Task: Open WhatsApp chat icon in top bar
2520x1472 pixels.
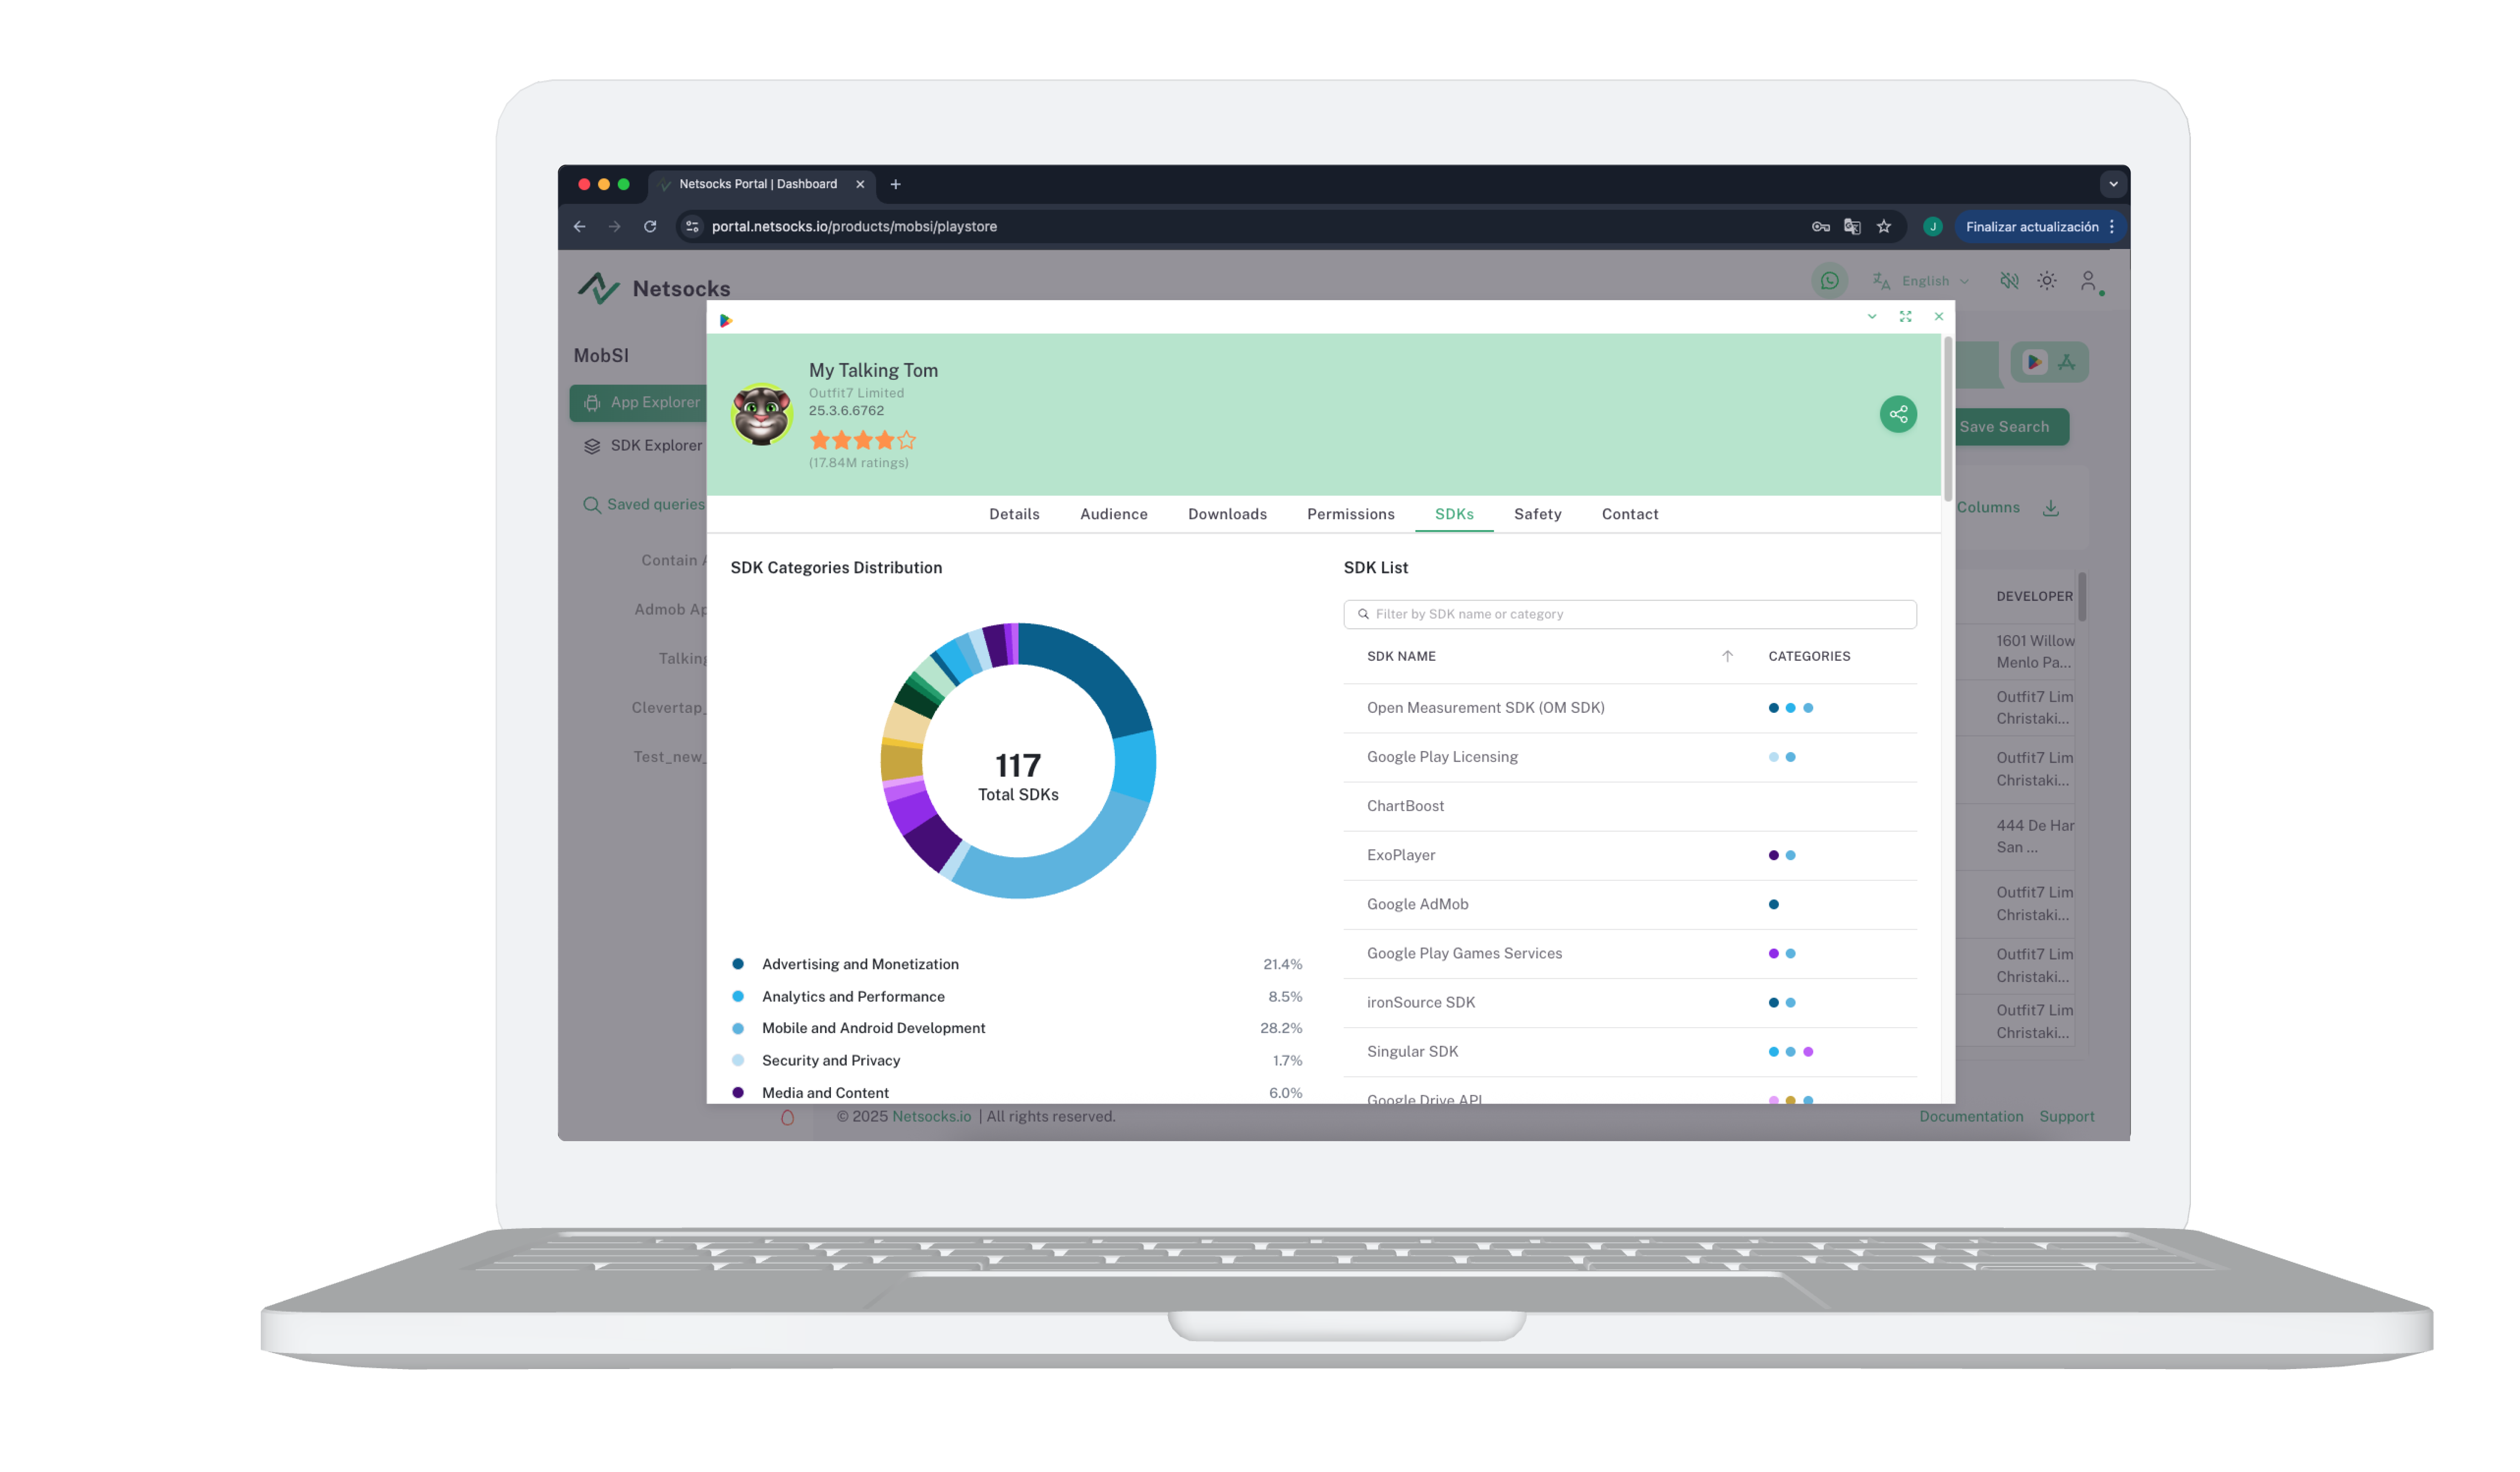Action: pyautogui.click(x=1829, y=281)
